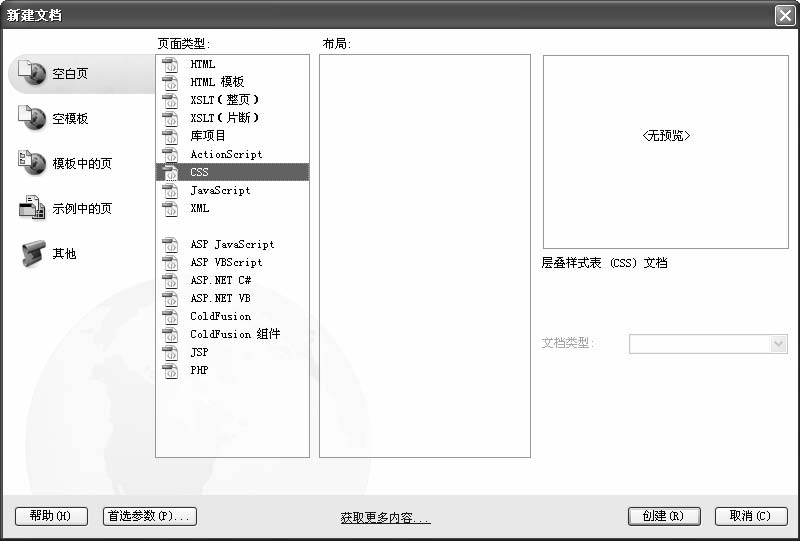800x541 pixels.
Task: Click the icon beside XML
Action: click(170, 208)
